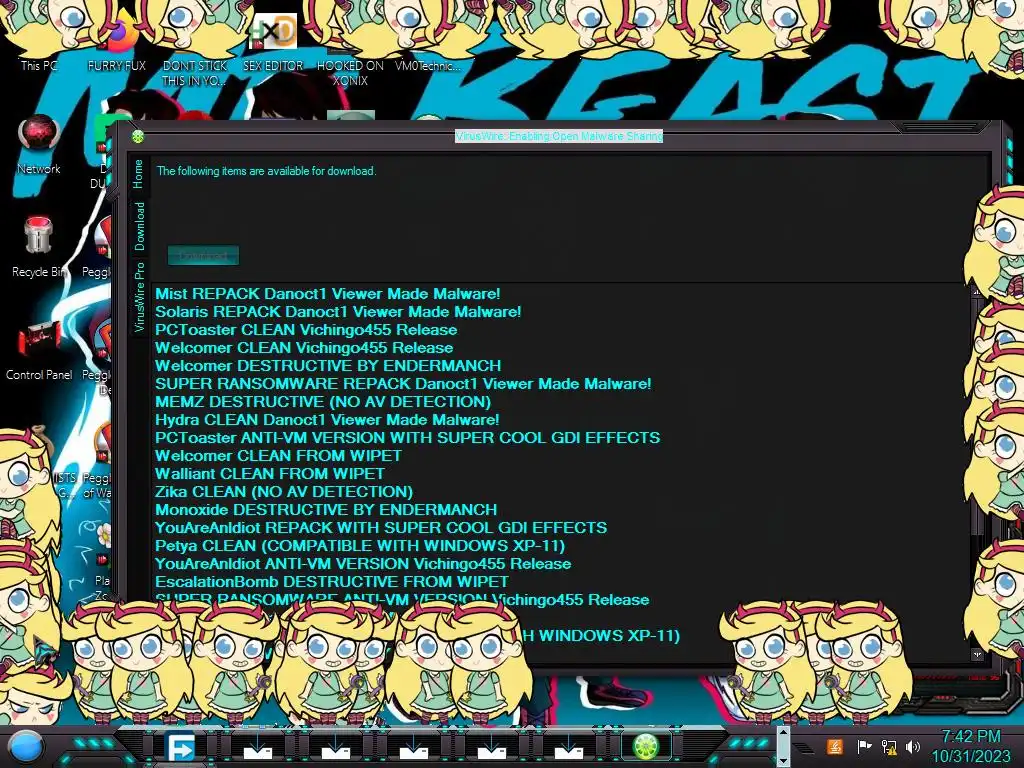Screen dimensions: 1024x768
Task: Select 'YouAreAnIdiot REPACK WITH SUPER COOL GDI EFFECTS' row
Action: (381, 528)
